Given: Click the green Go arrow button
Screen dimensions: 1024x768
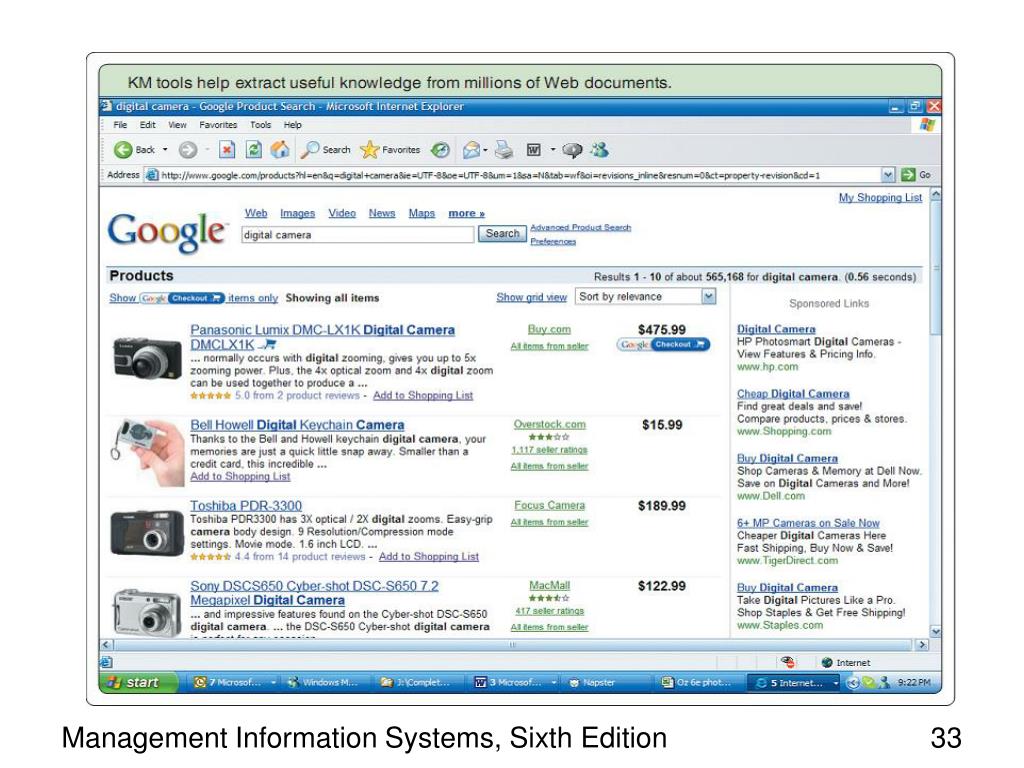Looking at the screenshot, I should [908, 175].
